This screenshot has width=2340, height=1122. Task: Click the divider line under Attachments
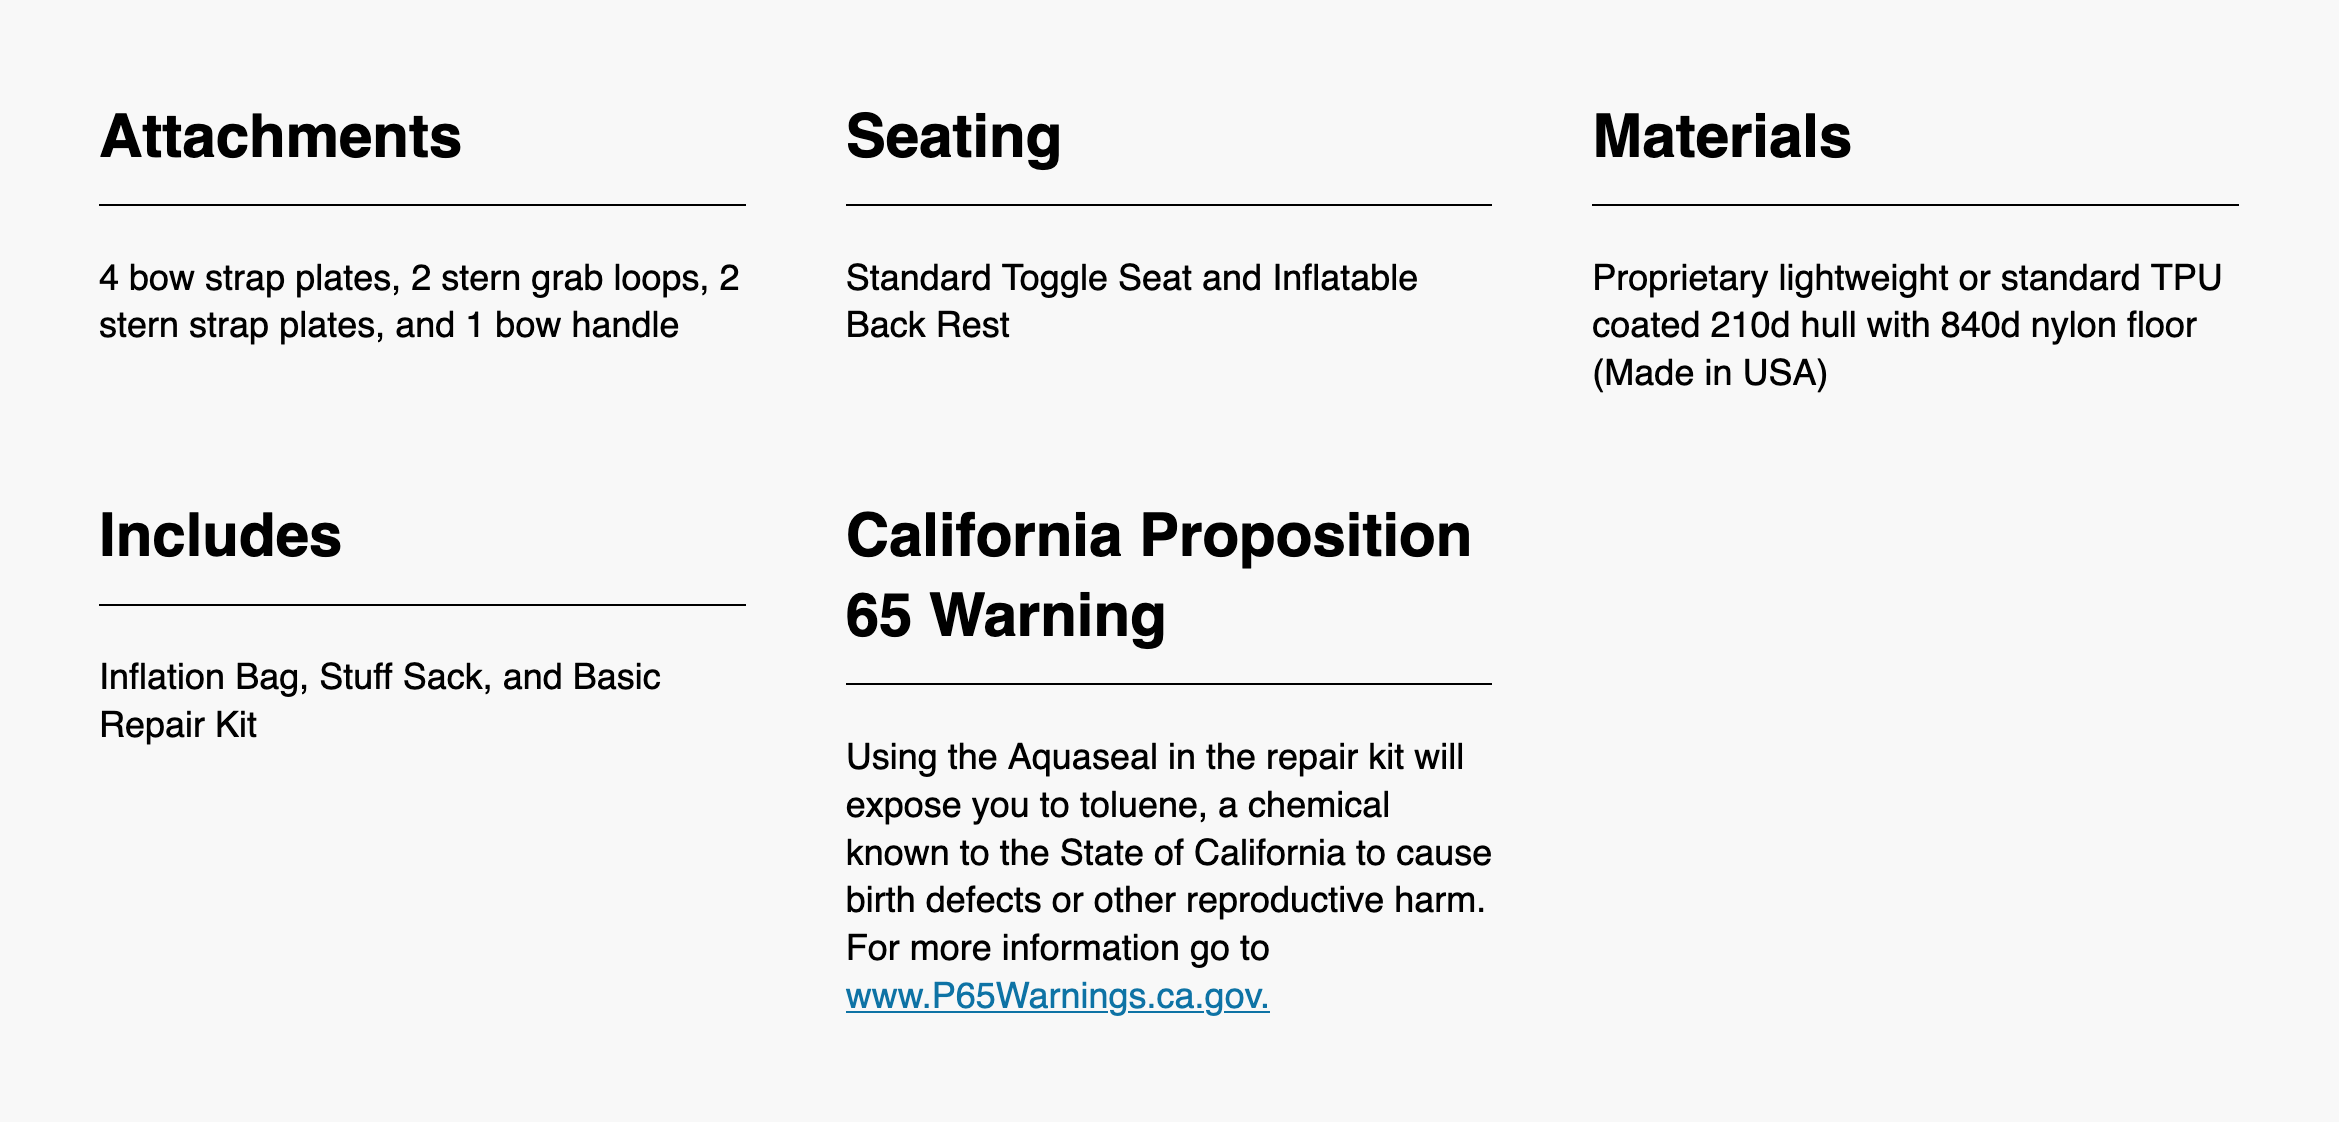pyautogui.click(x=422, y=205)
